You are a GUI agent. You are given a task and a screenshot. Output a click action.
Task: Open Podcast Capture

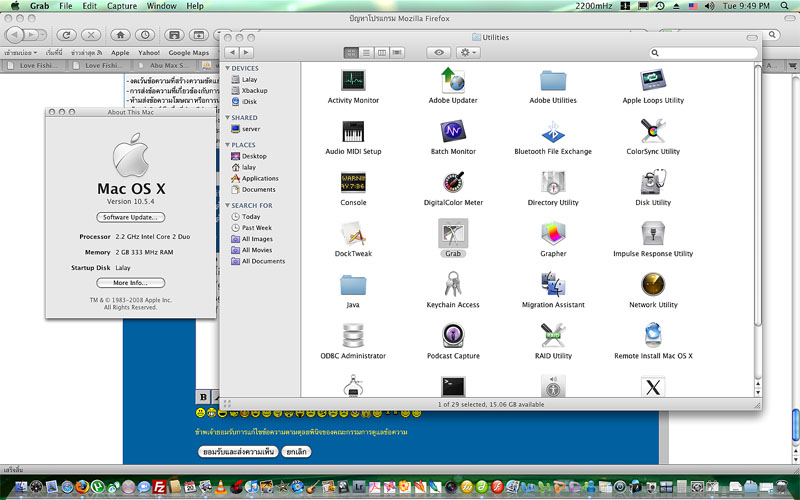(x=453, y=336)
